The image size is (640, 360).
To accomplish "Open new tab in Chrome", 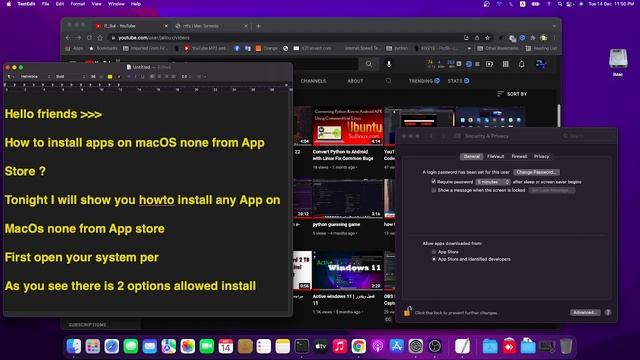I will [x=258, y=26].
